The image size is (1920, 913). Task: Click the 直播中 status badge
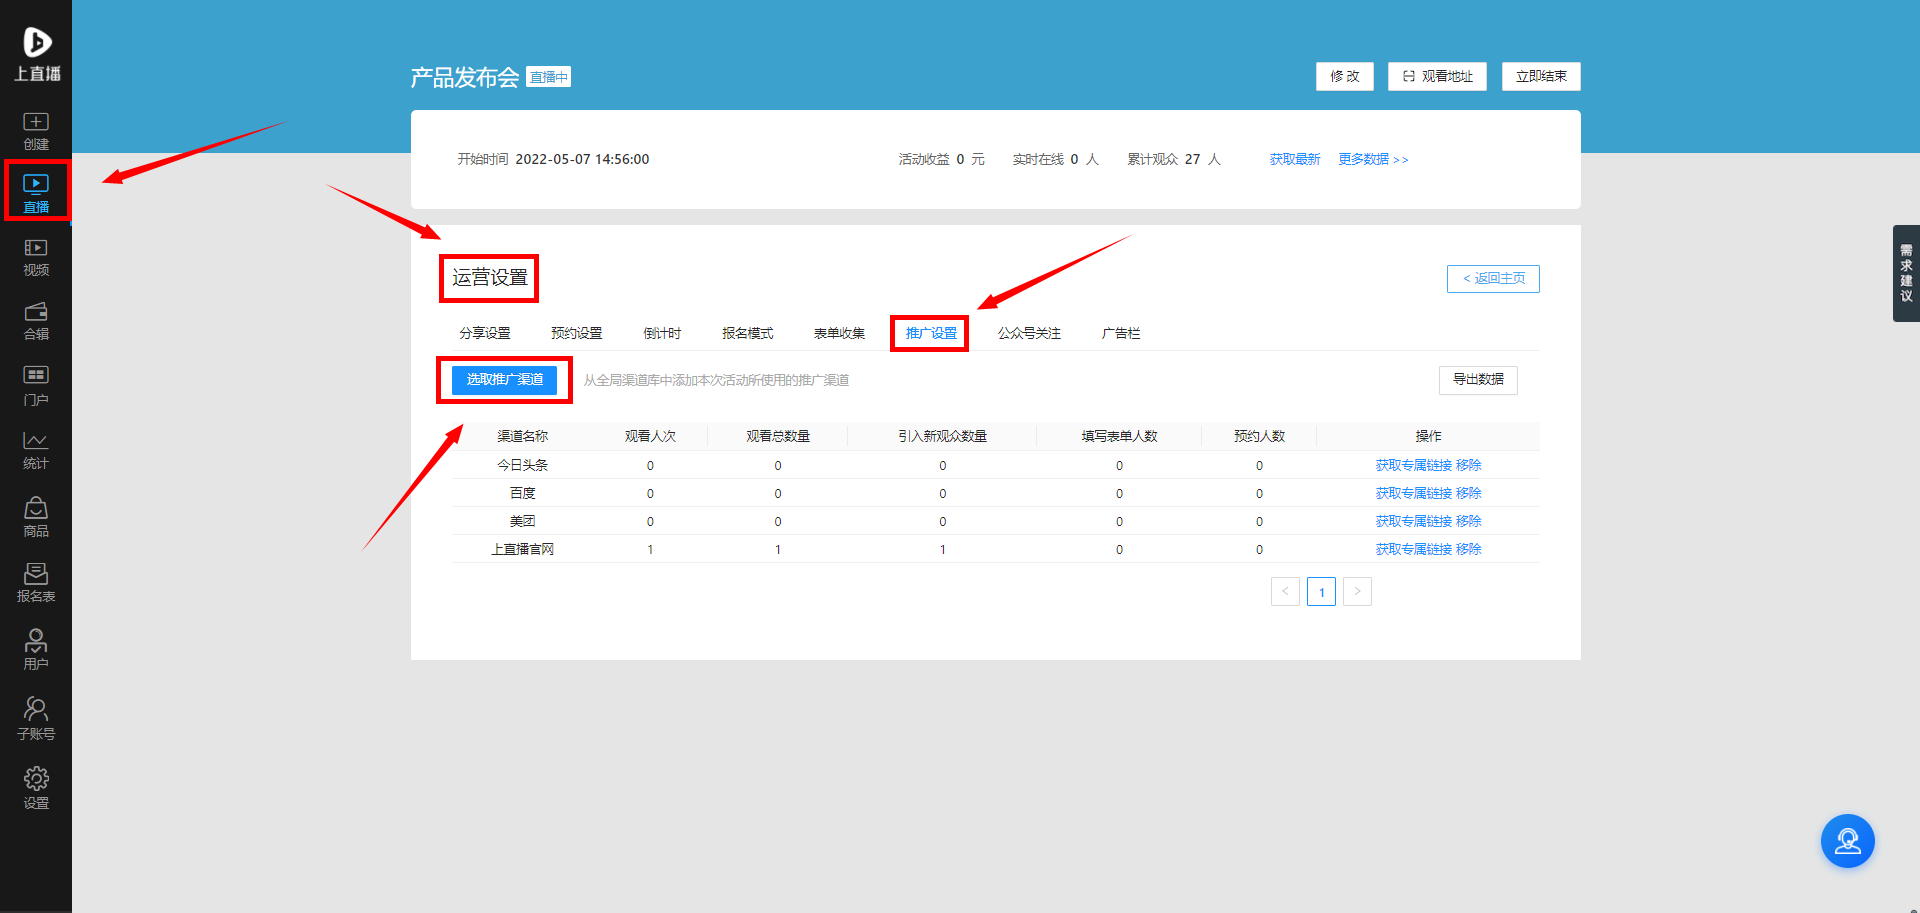point(549,77)
